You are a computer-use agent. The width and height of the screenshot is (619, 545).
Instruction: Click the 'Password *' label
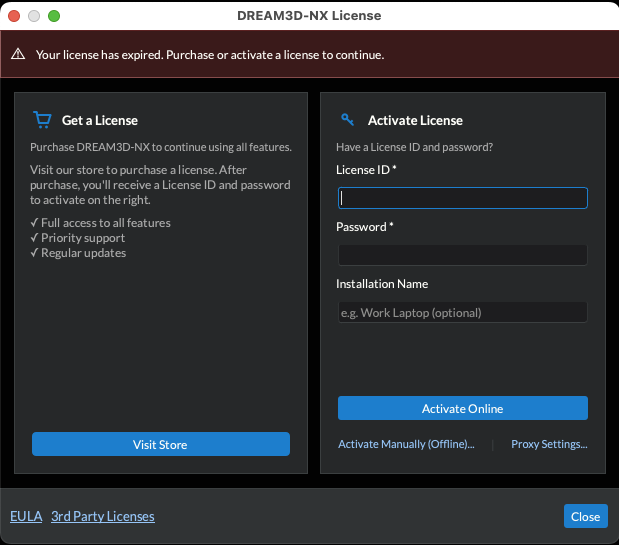(x=364, y=227)
